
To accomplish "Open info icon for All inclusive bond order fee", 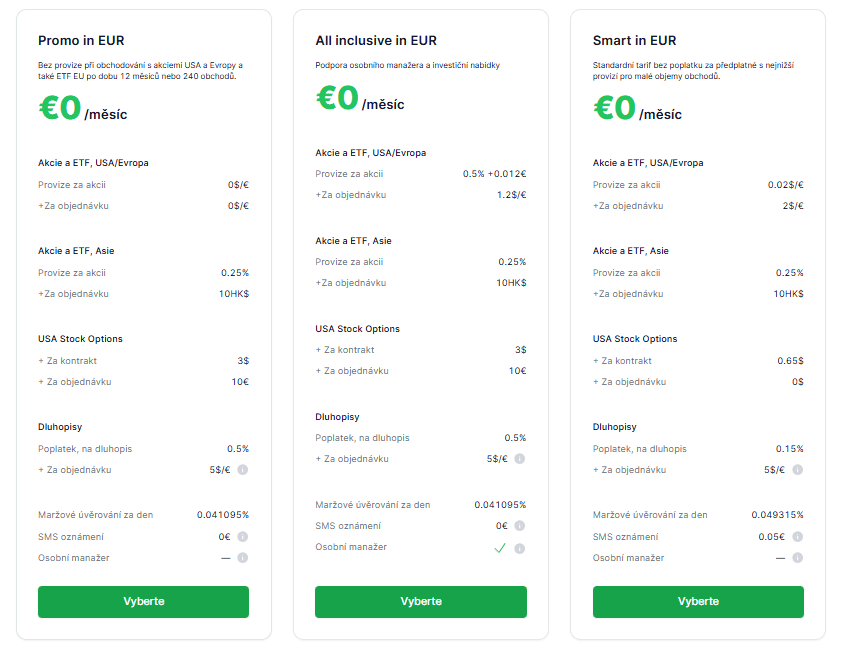I will [x=520, y=459].
